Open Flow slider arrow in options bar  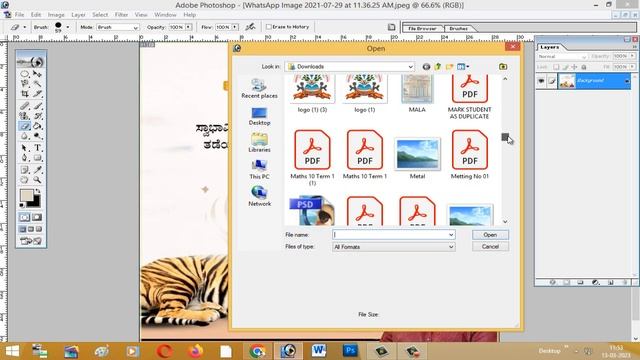(x=235, y=27)
